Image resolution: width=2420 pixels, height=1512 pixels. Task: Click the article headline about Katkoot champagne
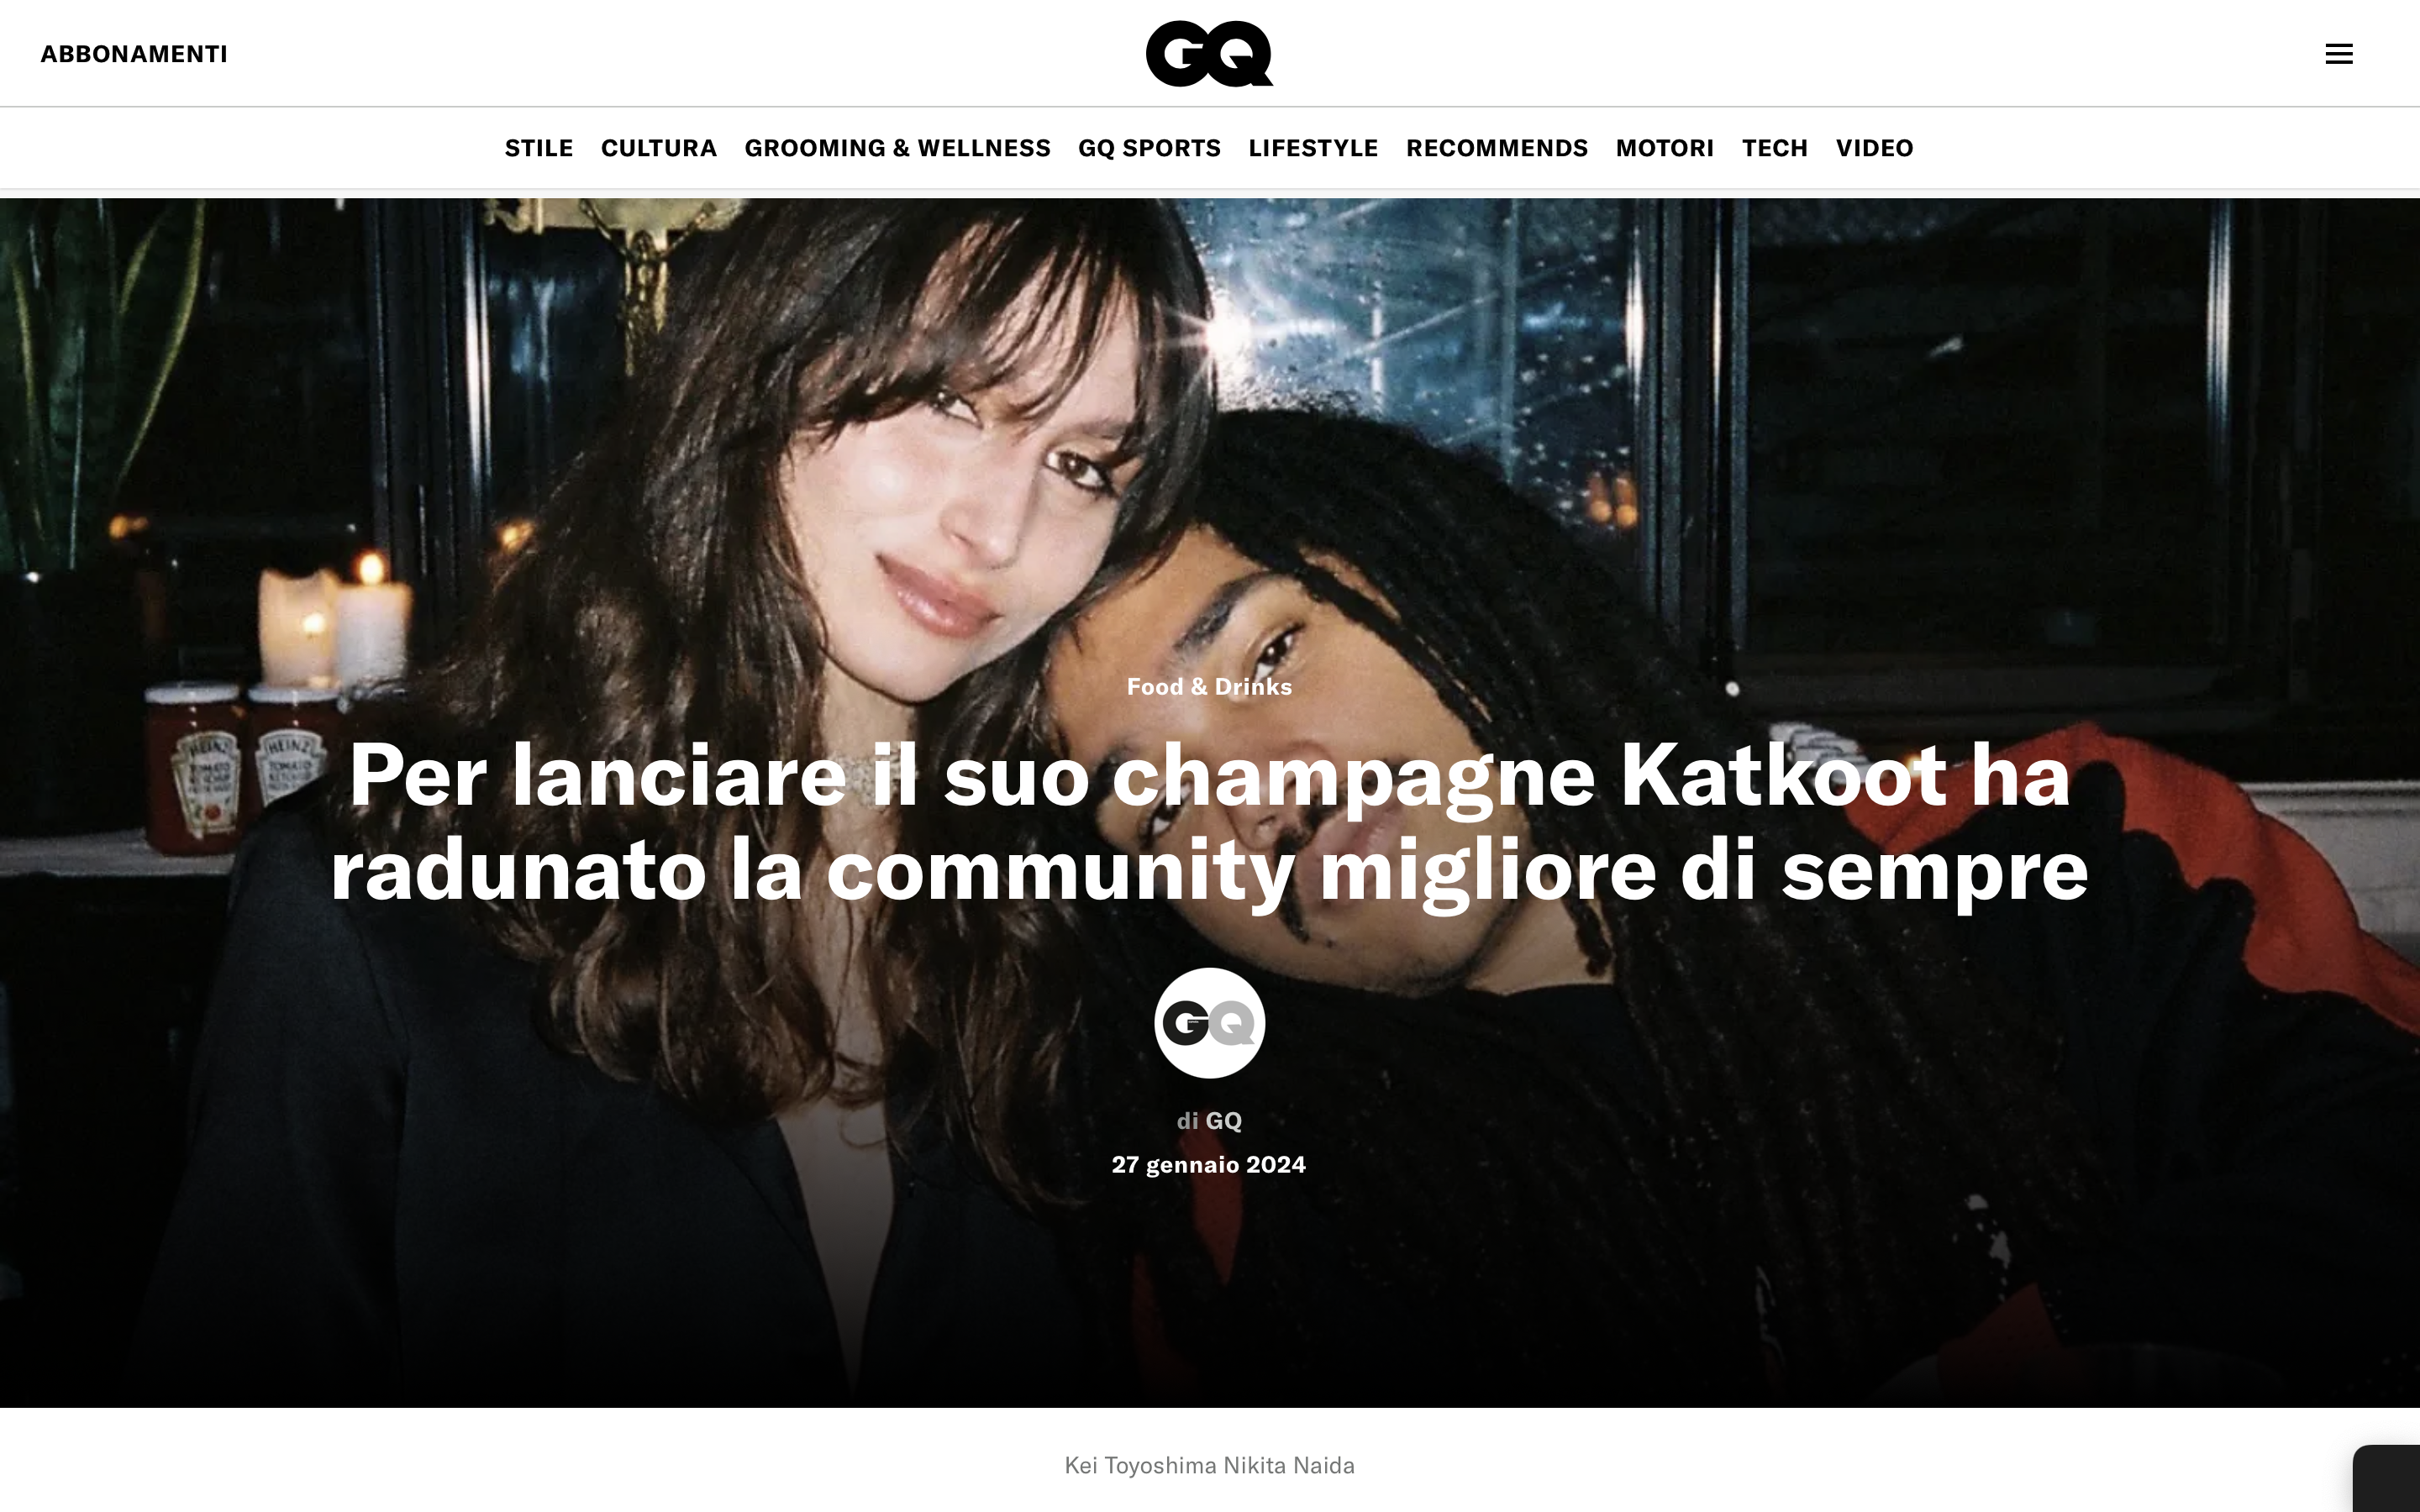(1209, 823)
